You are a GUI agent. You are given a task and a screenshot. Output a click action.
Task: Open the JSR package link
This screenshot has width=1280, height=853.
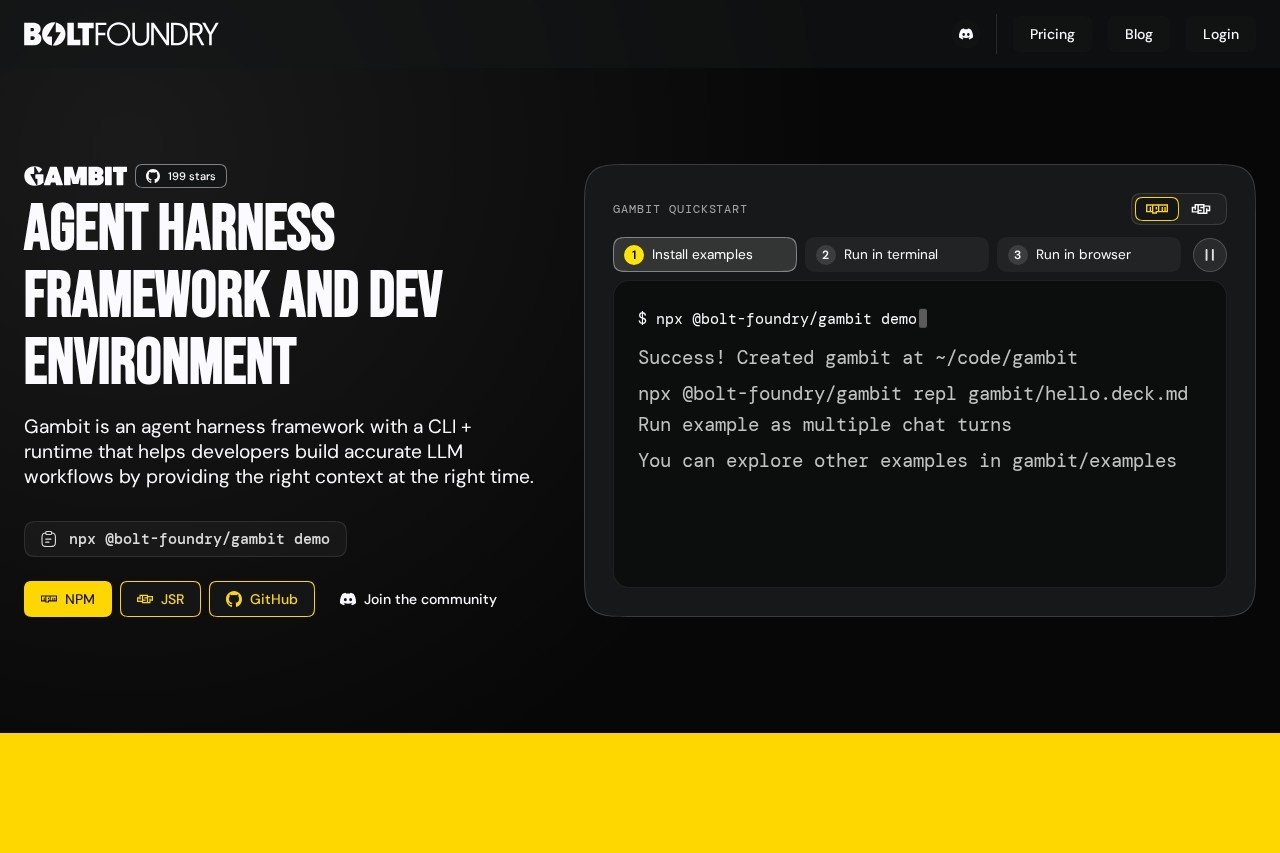click(160, 599)
